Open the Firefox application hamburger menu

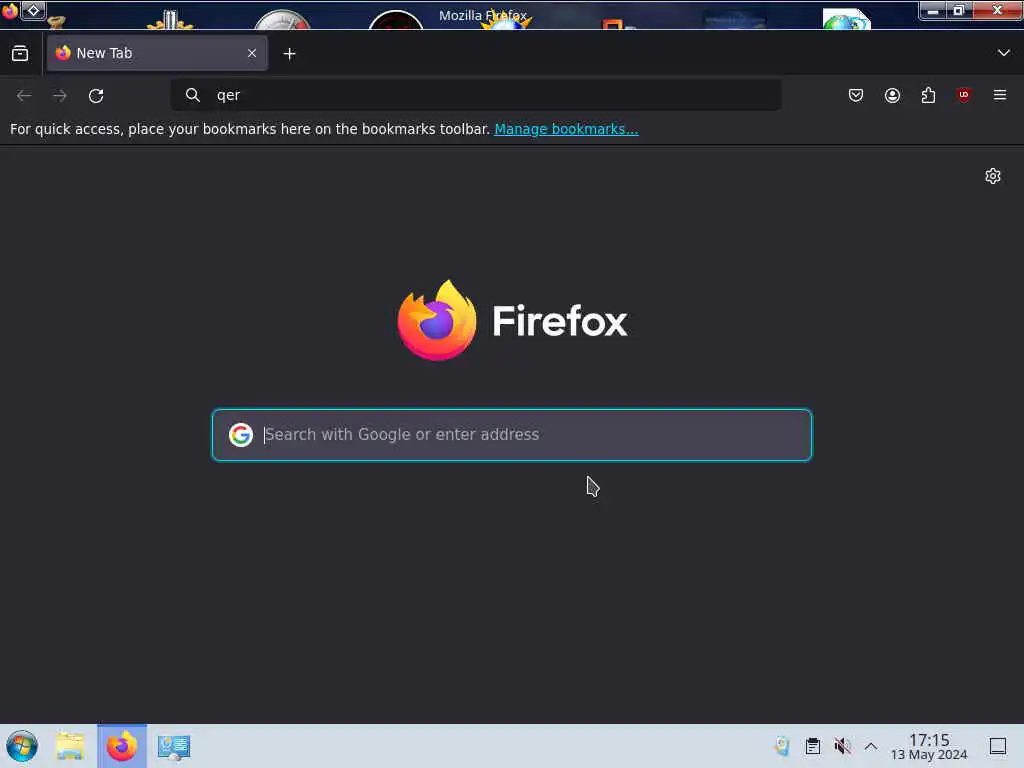pyautogui.click(x=1000, y=95)
